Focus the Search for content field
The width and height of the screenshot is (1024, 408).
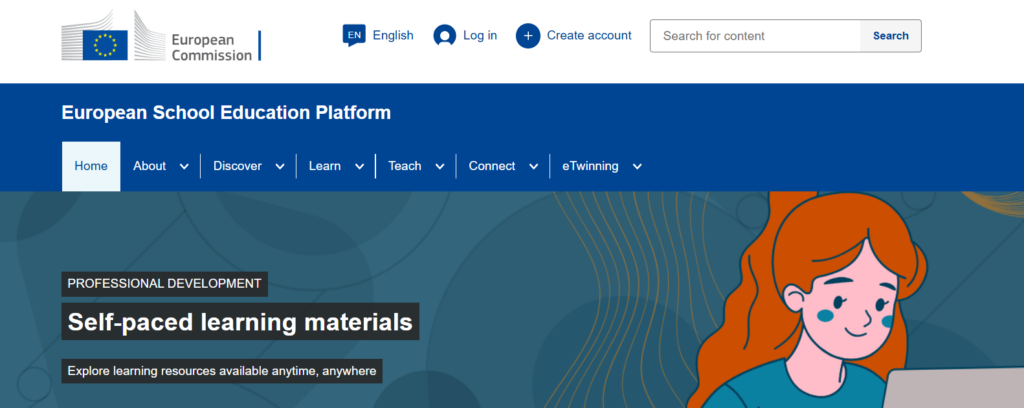(x=755, y=36)
